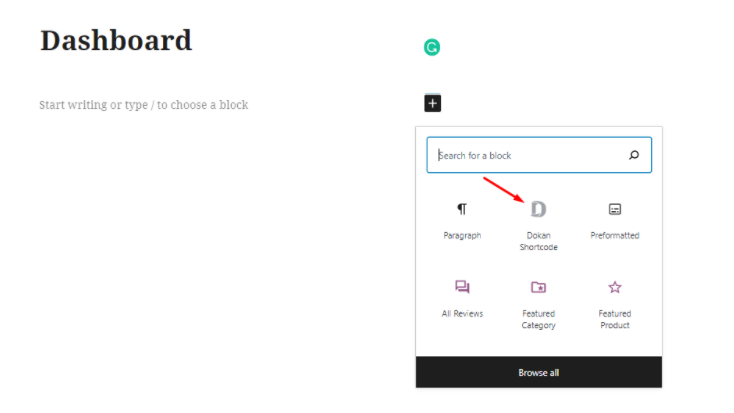Click the empty white area inside the block inserter popup

click(539, 344)
